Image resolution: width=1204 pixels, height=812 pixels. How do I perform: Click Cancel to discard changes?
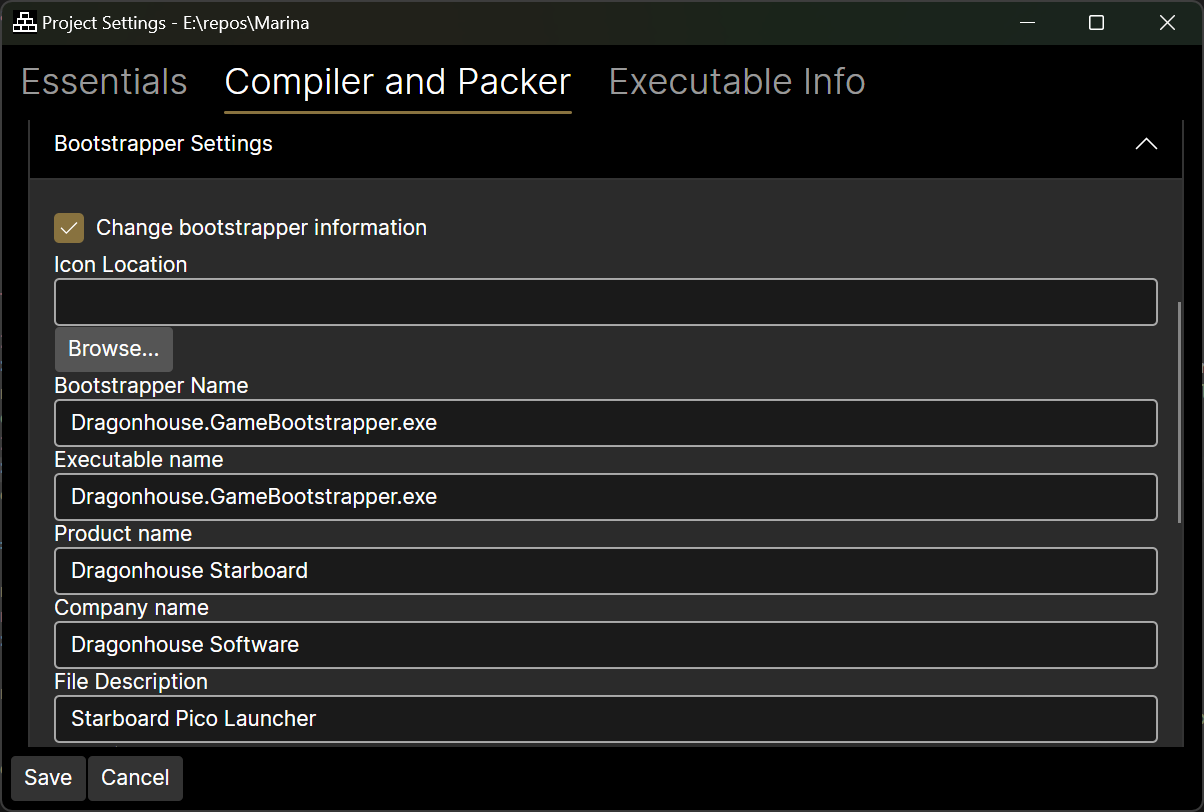click(135, 778)
